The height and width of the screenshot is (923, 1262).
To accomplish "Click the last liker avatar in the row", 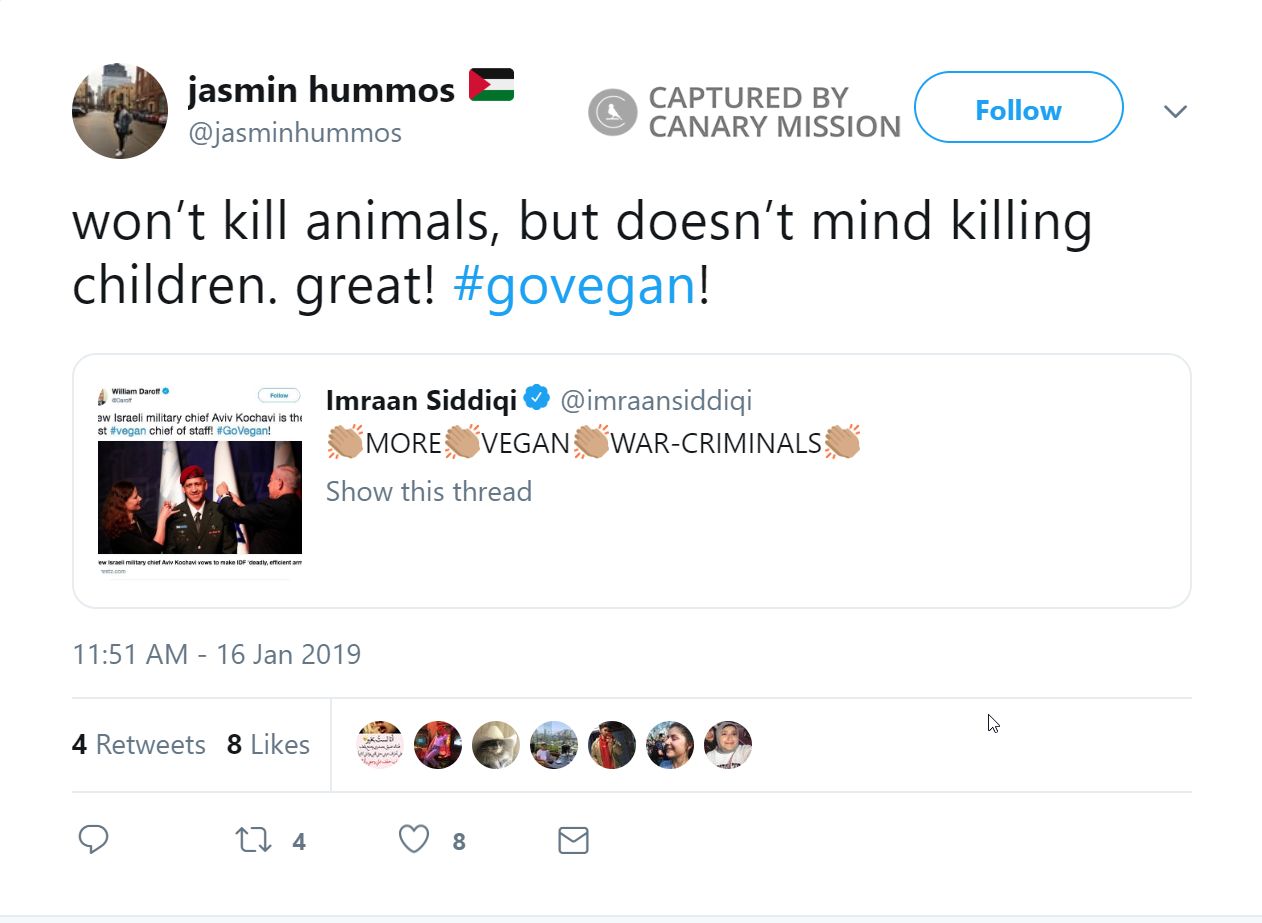I will click(x=727, y=745).
